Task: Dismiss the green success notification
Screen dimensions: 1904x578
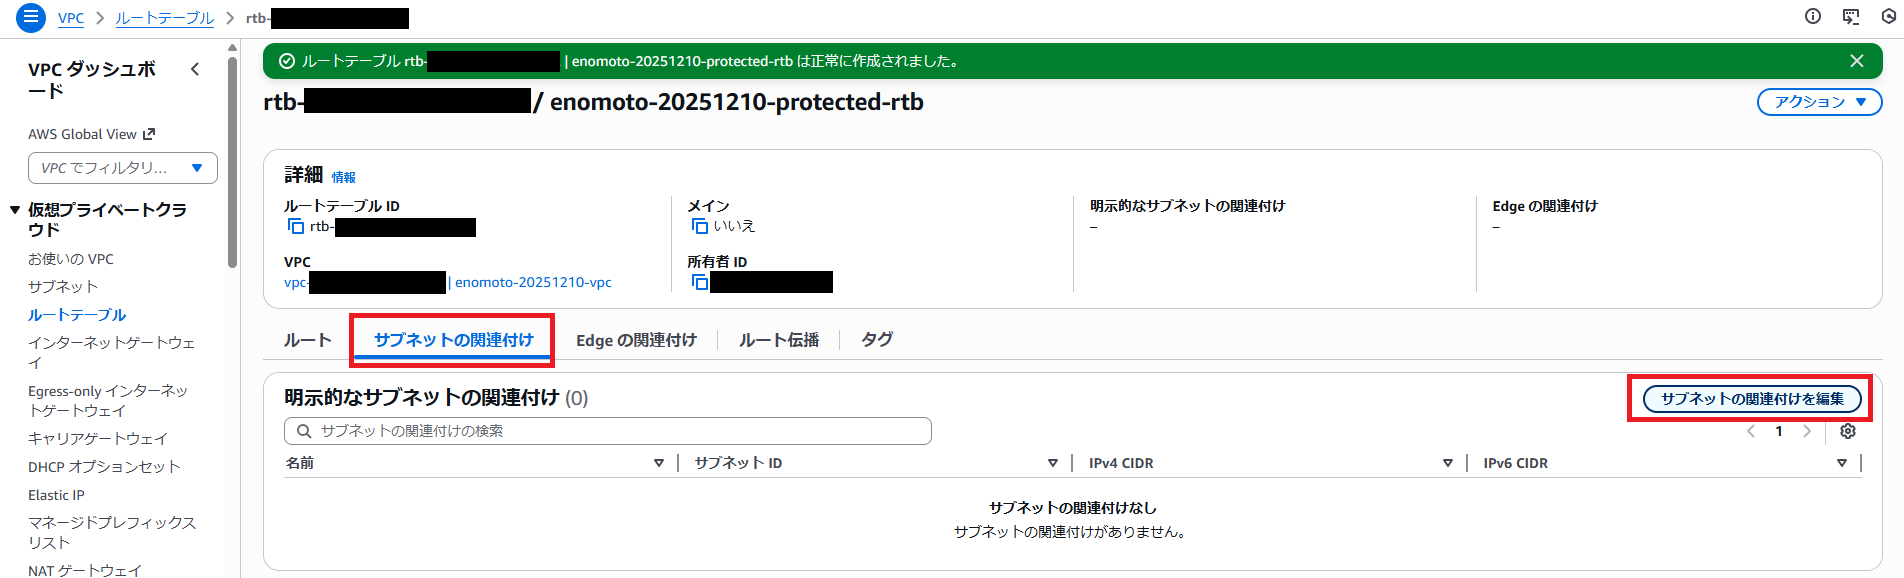Action: [x=1856, y=60]
